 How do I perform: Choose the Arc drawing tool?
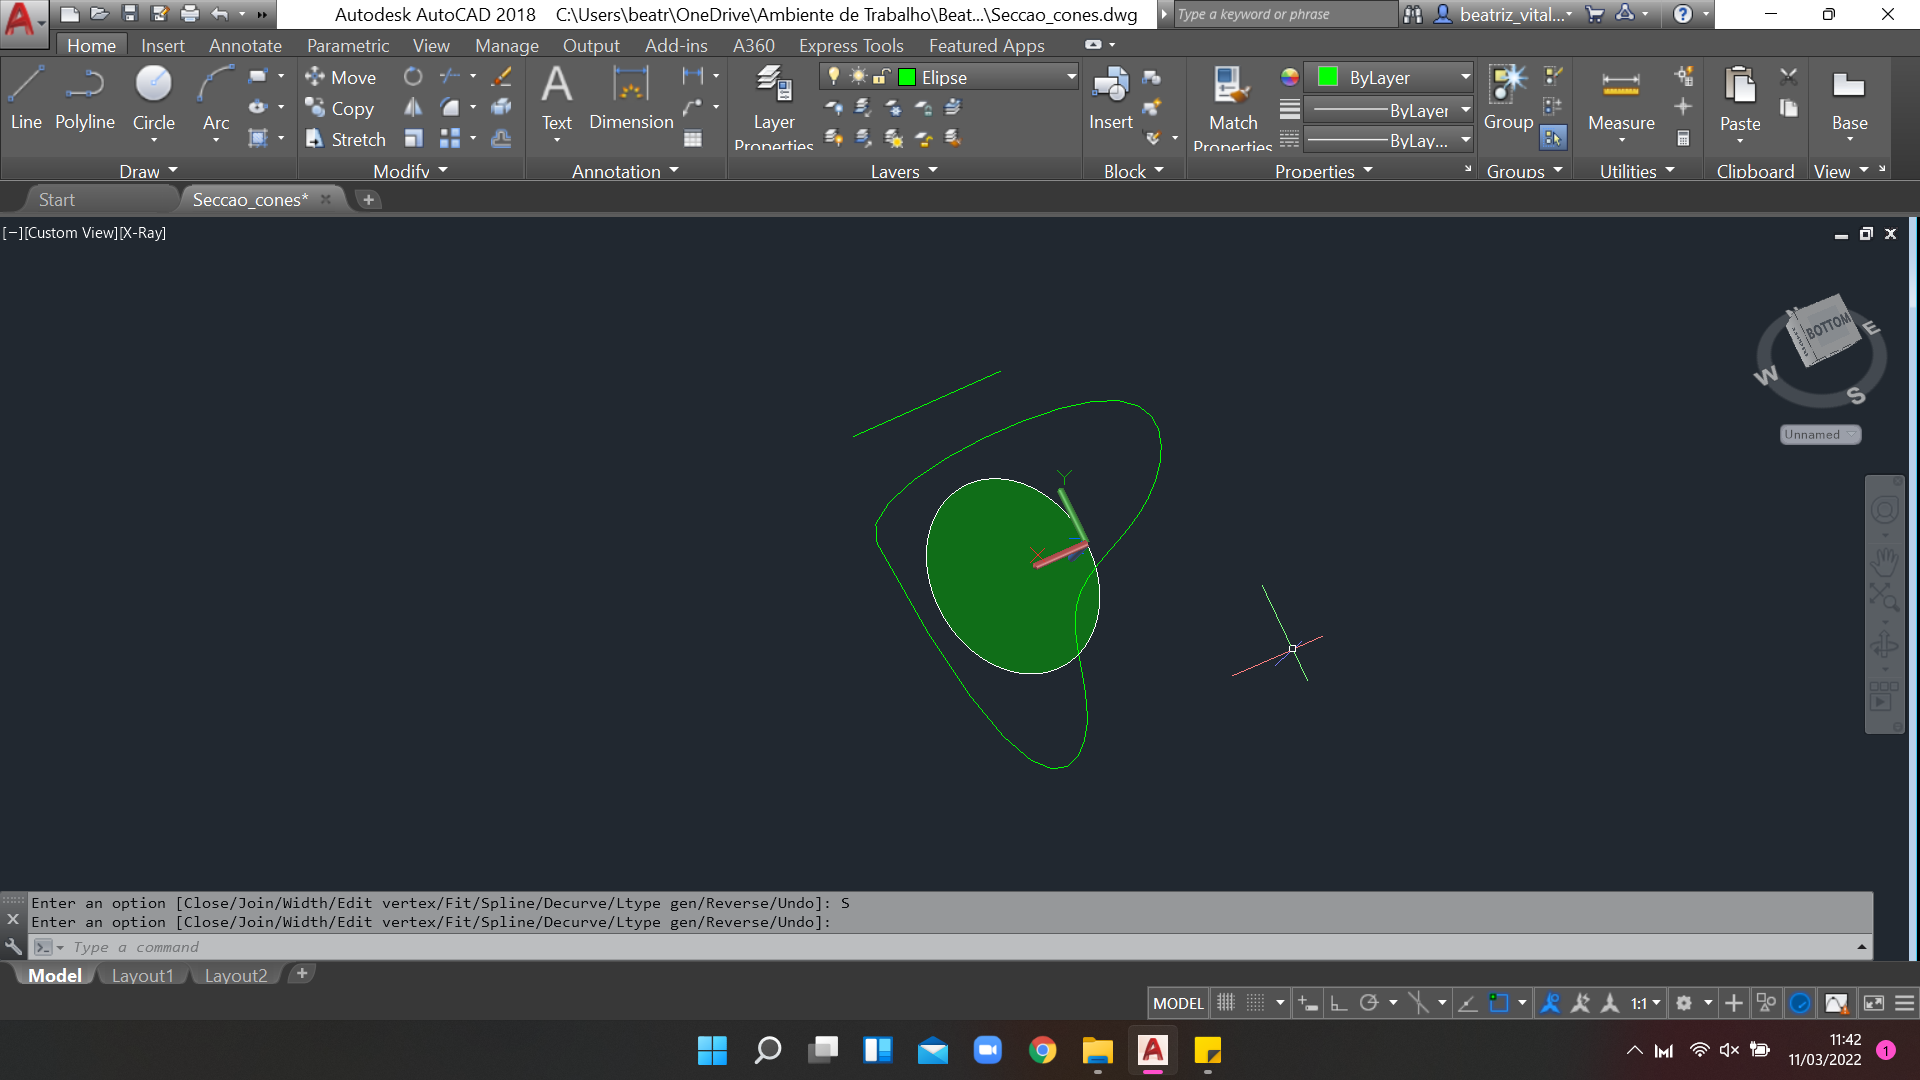(x=216, y=98)
